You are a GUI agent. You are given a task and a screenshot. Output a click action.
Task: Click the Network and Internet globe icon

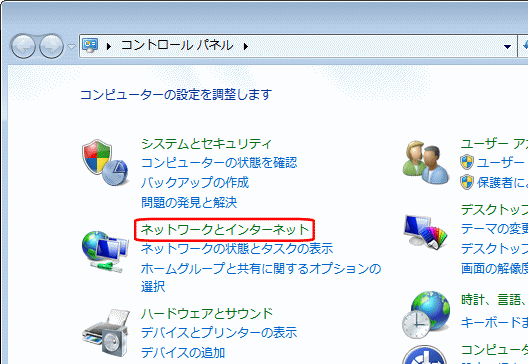coord(105,251)
